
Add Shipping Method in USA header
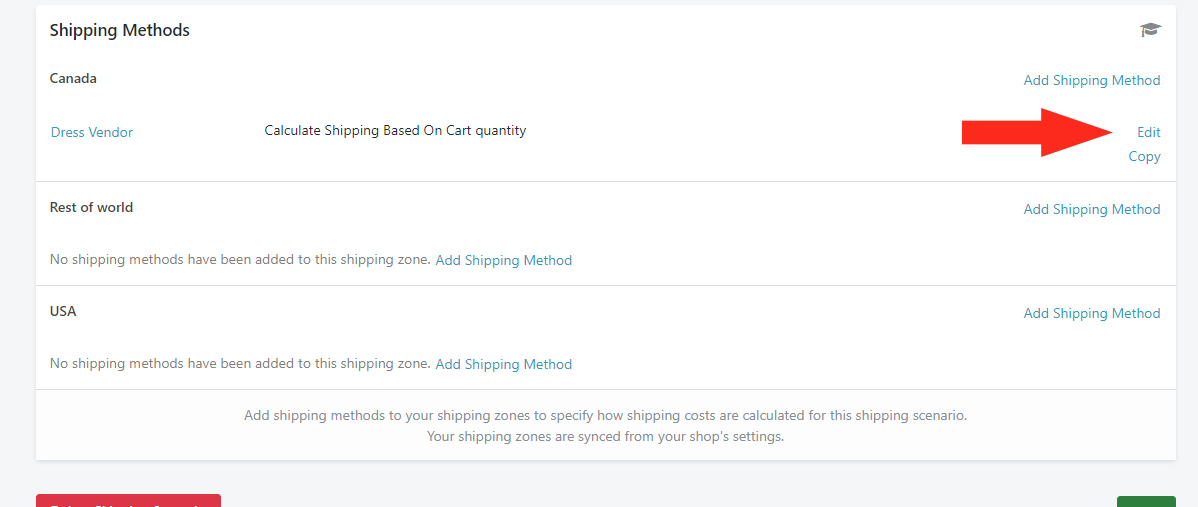click(x=1092, y=313)
